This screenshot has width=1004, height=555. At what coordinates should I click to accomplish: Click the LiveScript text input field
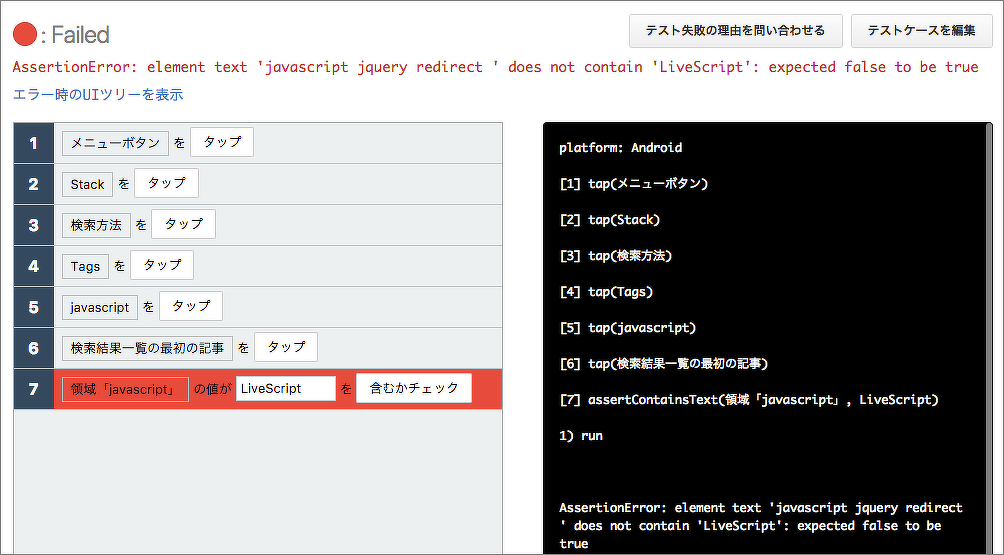tap(285, 389)
